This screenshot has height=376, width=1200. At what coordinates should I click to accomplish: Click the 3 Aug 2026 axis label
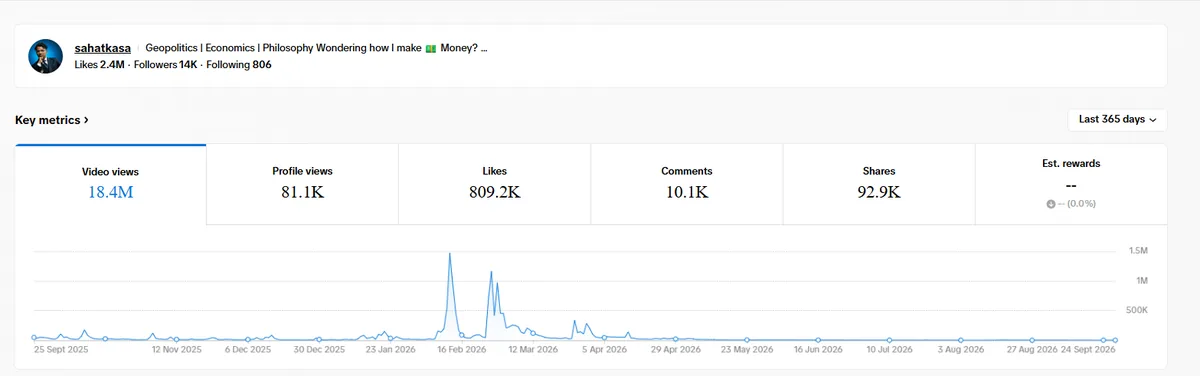point(960,350)
